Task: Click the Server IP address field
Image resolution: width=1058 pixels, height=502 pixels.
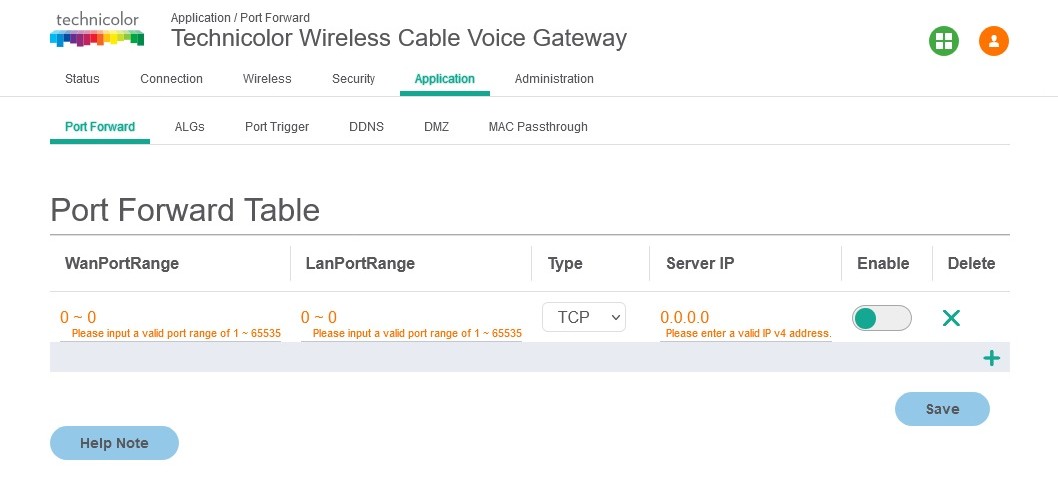Action: point(746,323)
